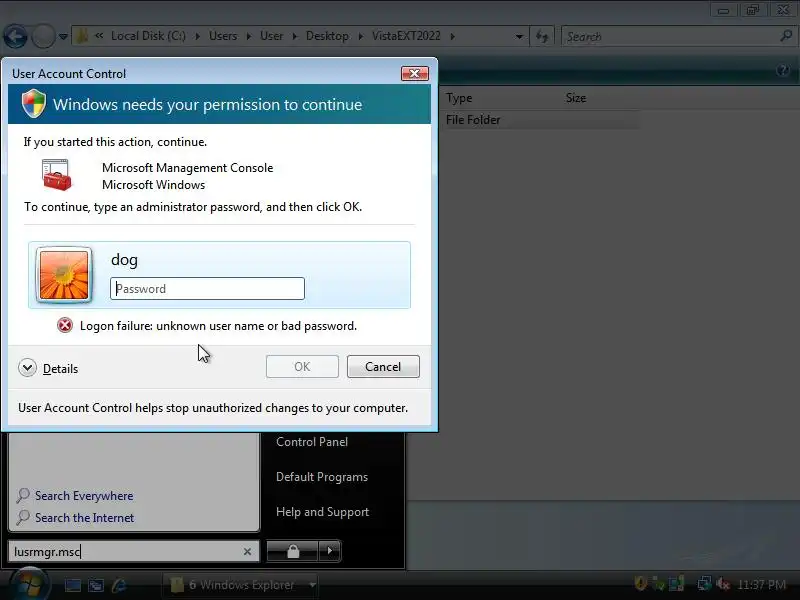Click Switch between windows Quick Launch icon
Image resolution: width=800 pixels, height=600 pixels.
tap(96, 585)
